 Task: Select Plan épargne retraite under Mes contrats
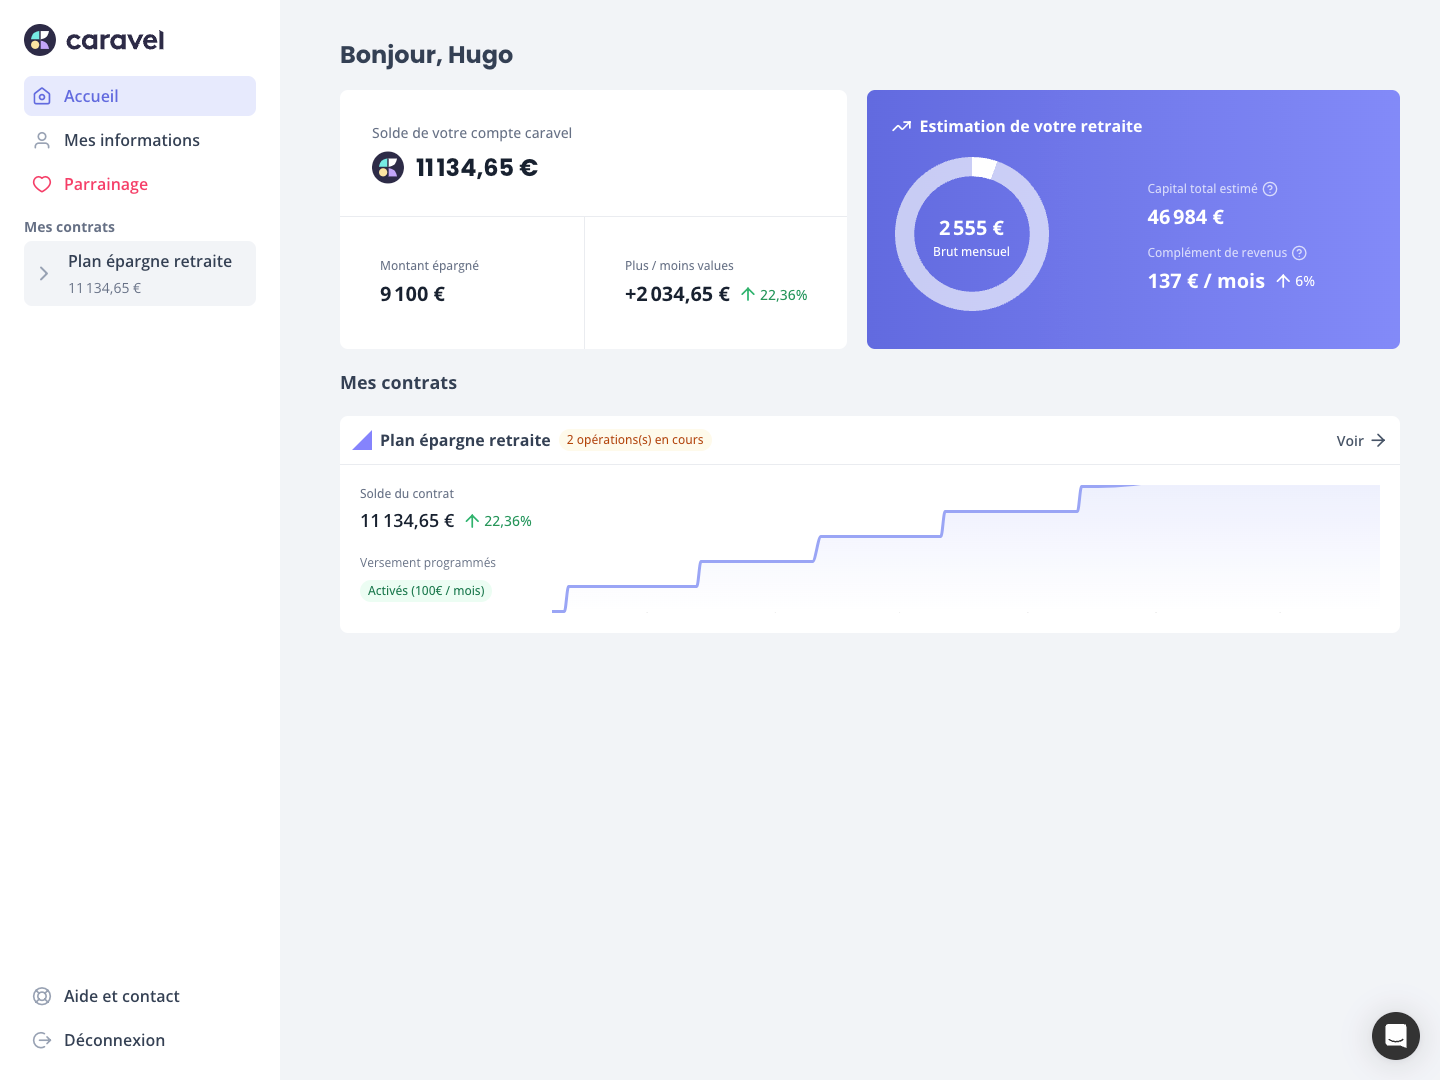149,261
